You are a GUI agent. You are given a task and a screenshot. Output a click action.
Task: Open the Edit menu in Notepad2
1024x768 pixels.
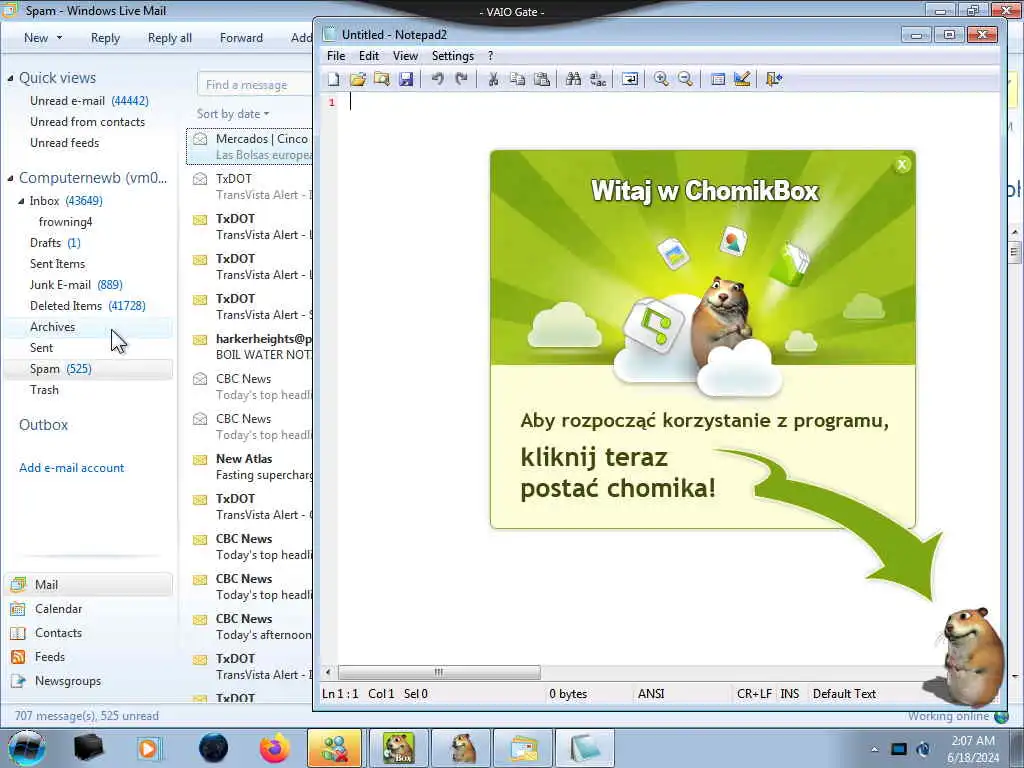coord(369,56)
